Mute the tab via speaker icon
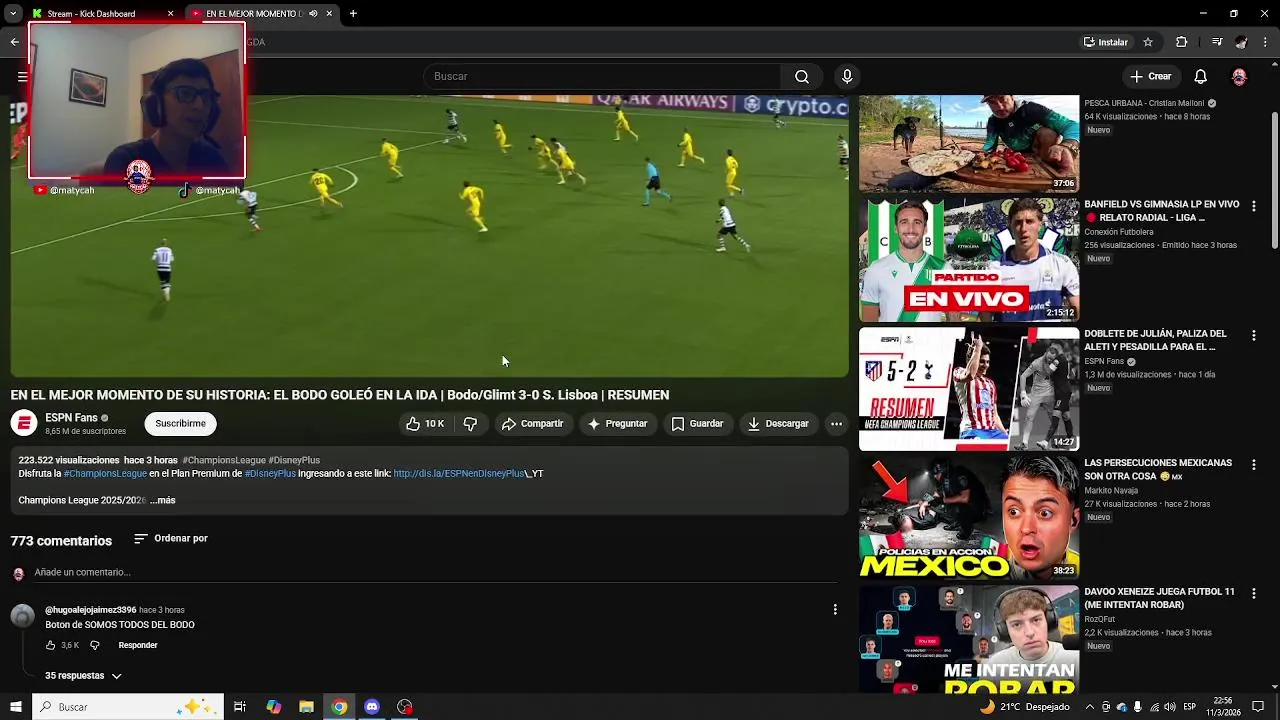This screenshot has height=720, width=1280. pos(313,14)
